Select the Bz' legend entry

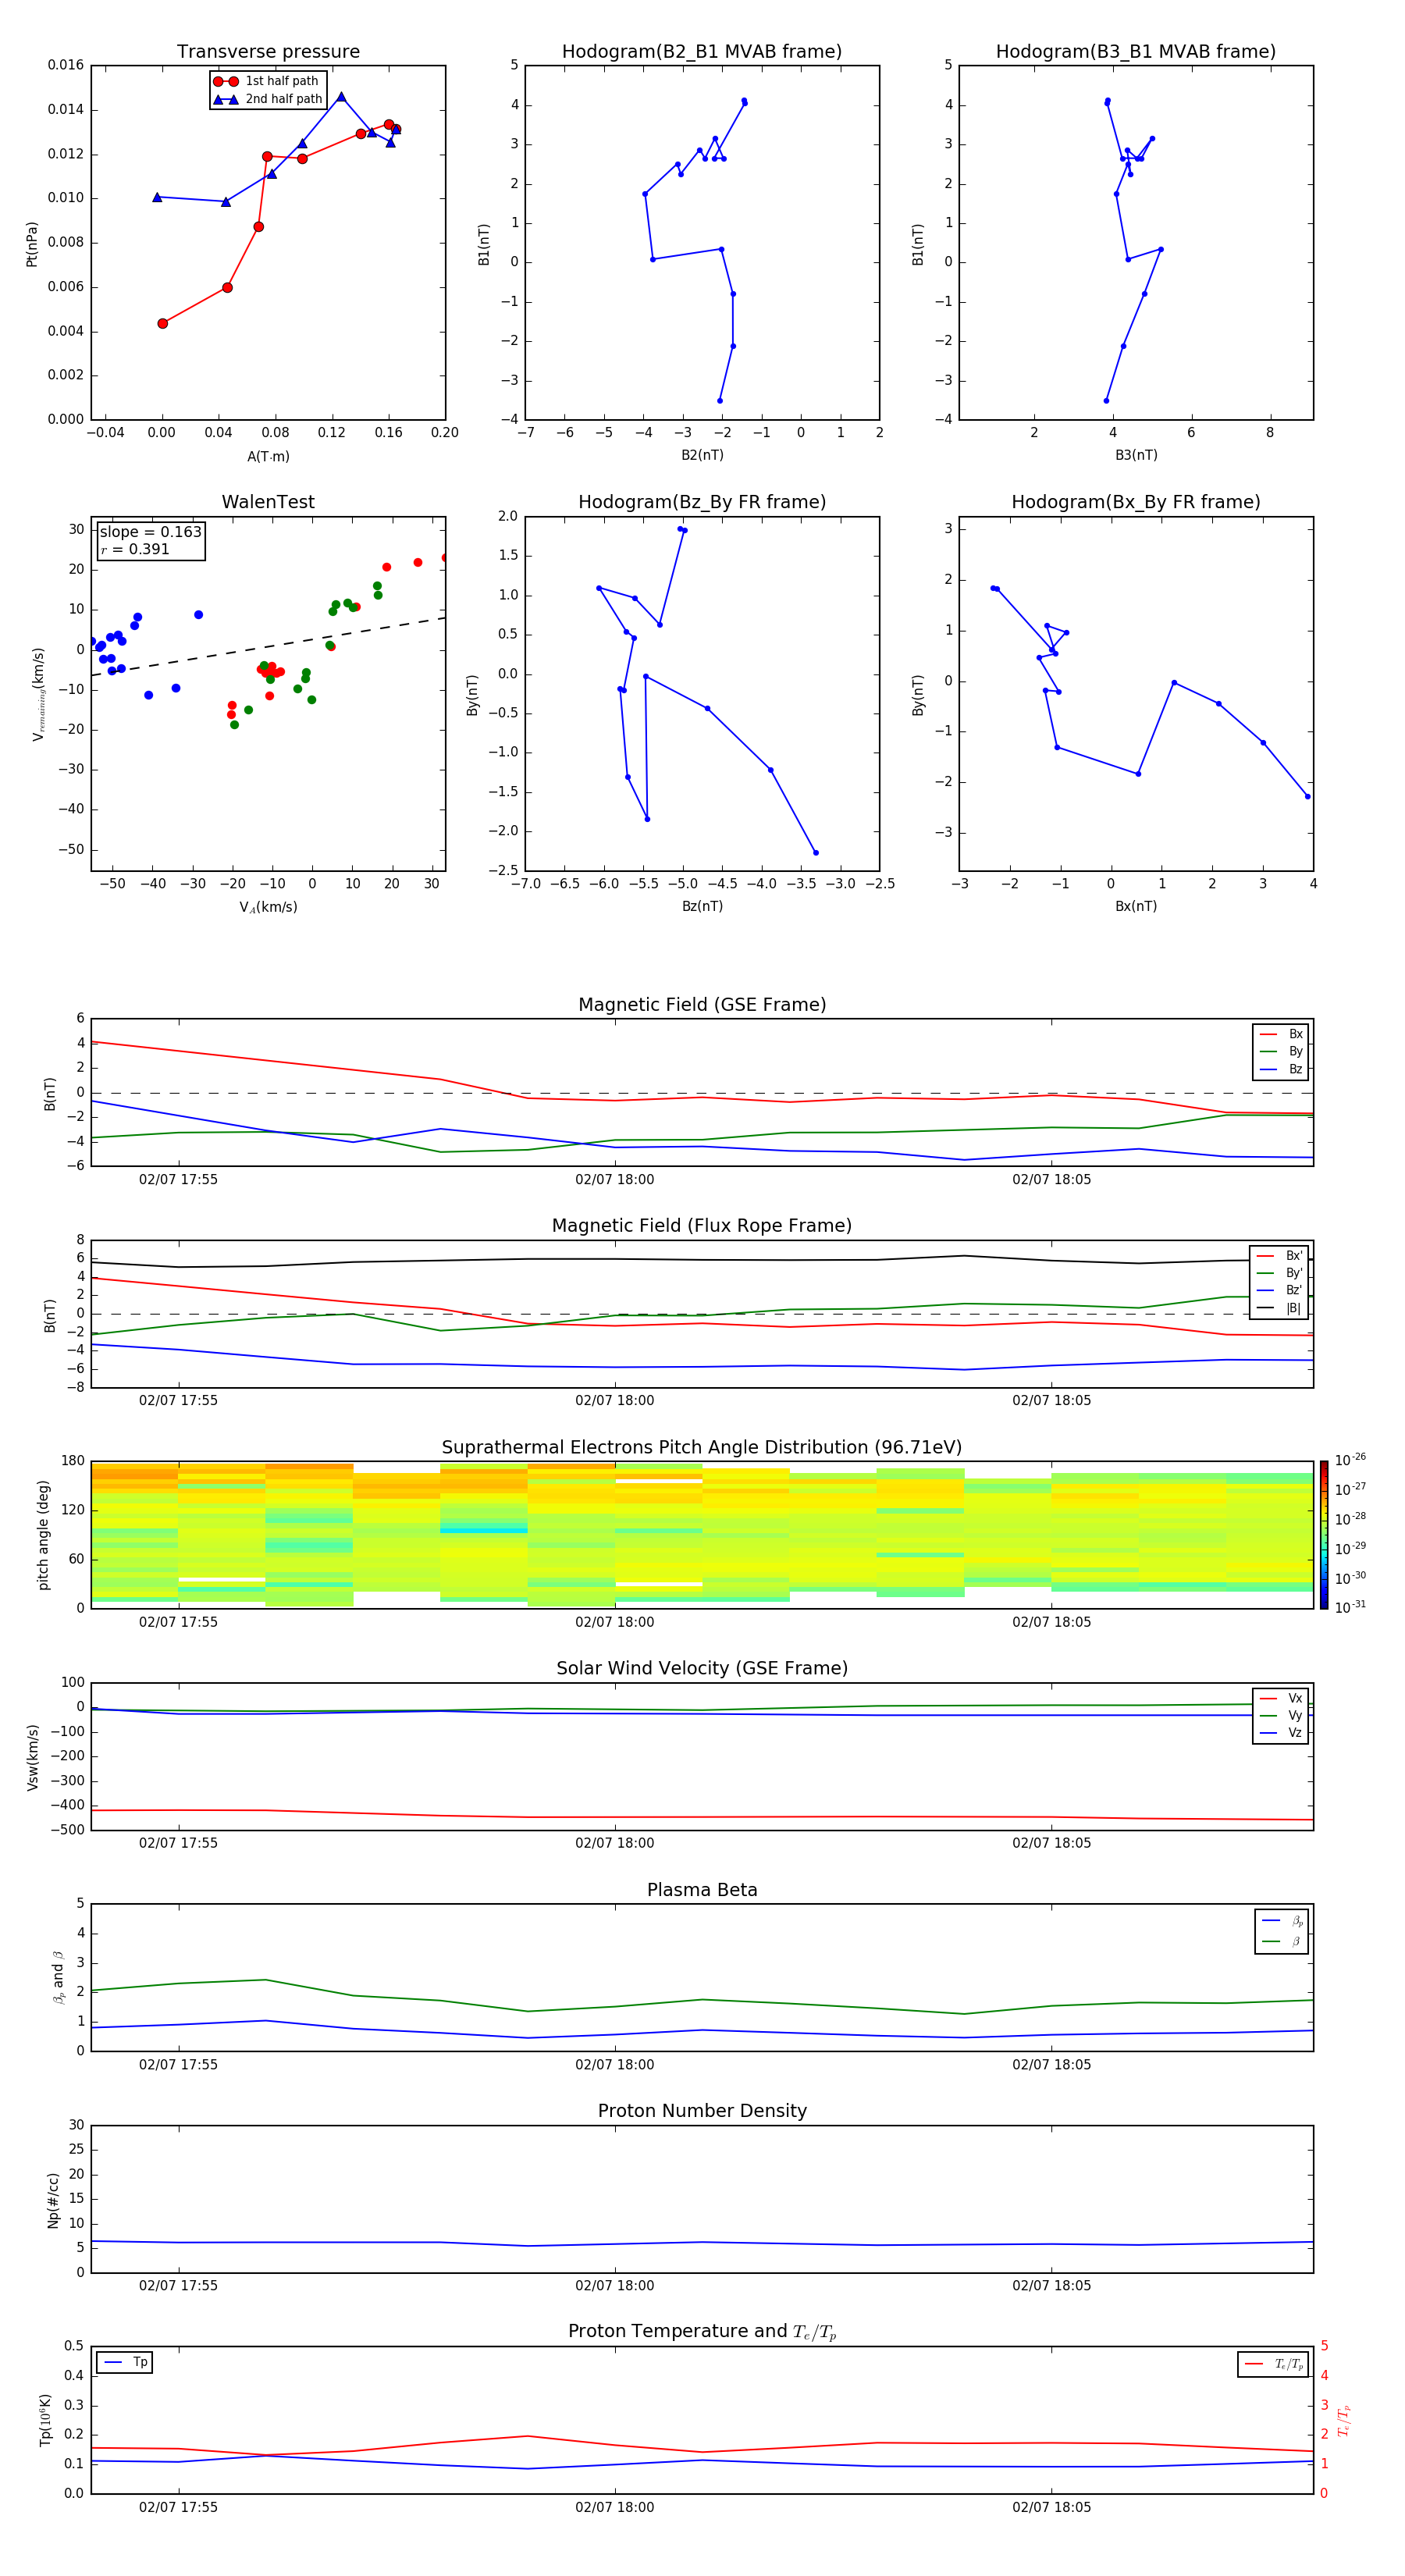(x=1280, y=1290)
